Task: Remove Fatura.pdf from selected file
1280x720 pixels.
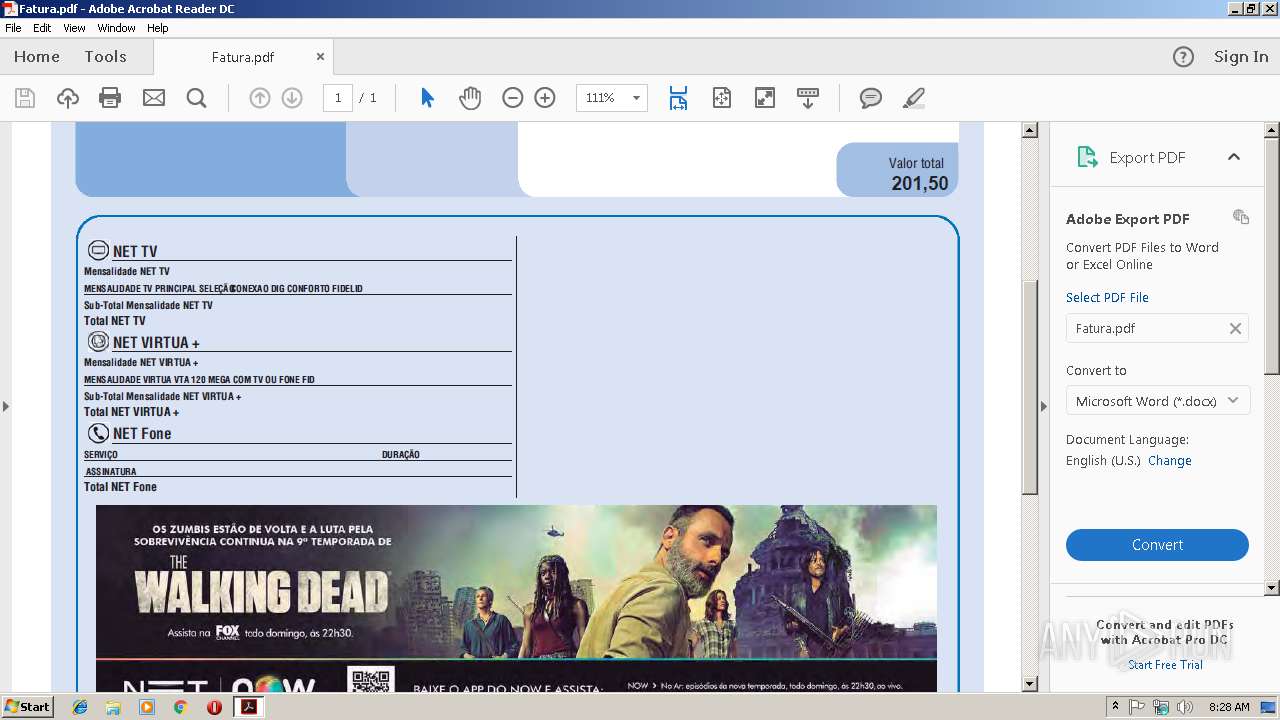Action: pos(1235,328)
